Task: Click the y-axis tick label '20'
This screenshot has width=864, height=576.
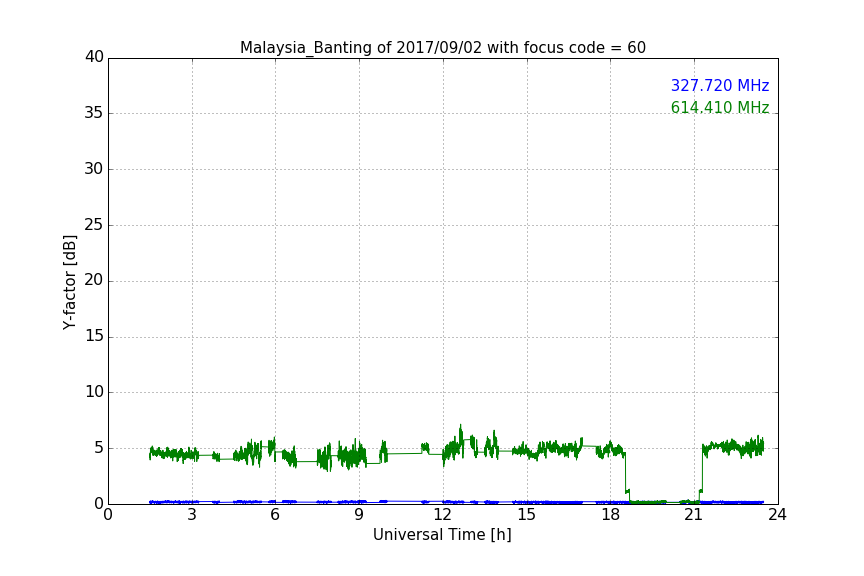Action: (94, 280)
